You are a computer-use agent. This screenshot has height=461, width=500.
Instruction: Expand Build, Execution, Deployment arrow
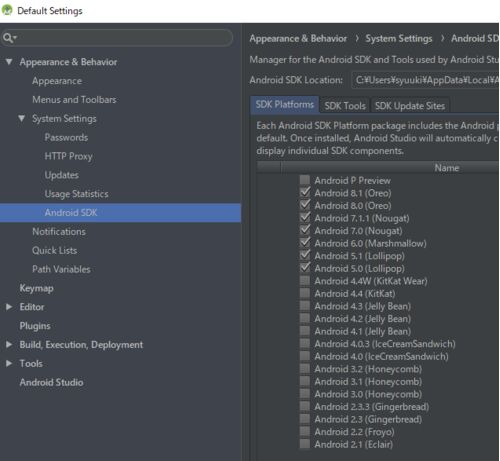coord(9,344)
